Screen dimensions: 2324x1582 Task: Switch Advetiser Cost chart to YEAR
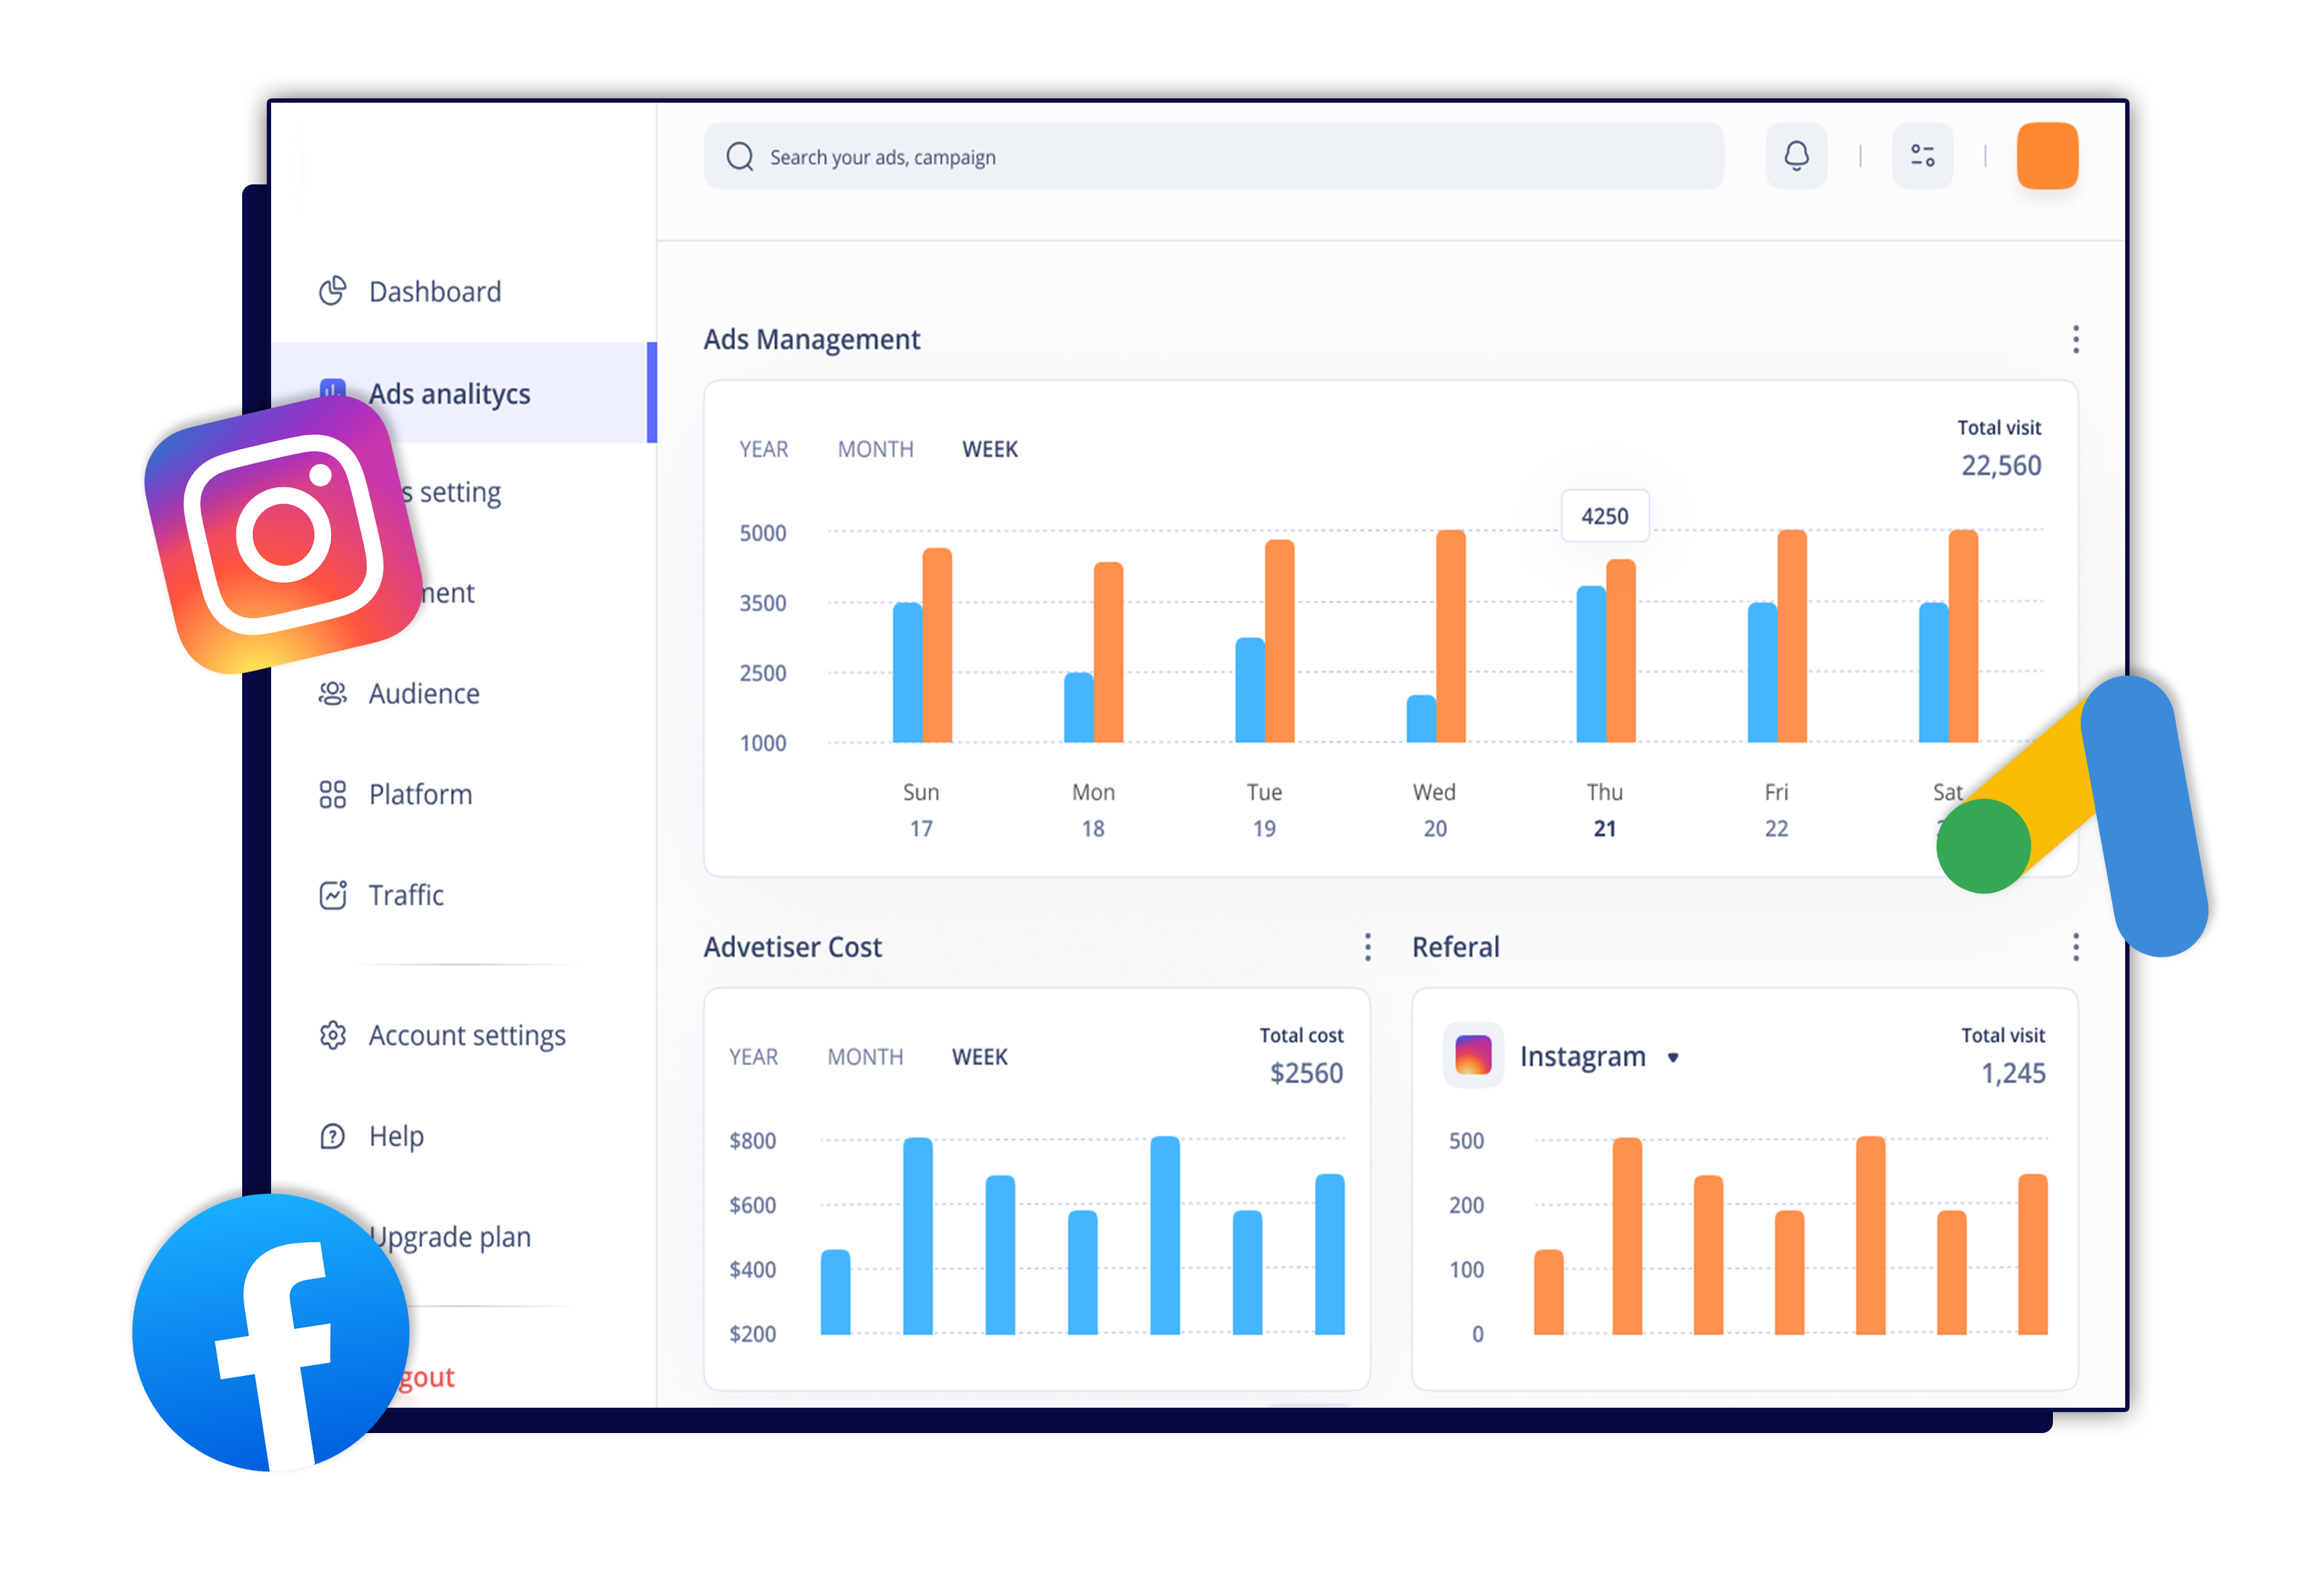(753, 1057)
